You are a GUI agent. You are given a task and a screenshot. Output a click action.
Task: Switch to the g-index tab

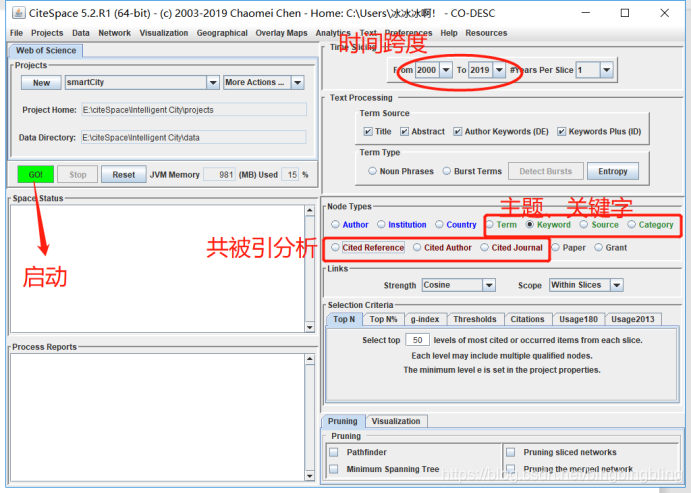coord(425,319)
